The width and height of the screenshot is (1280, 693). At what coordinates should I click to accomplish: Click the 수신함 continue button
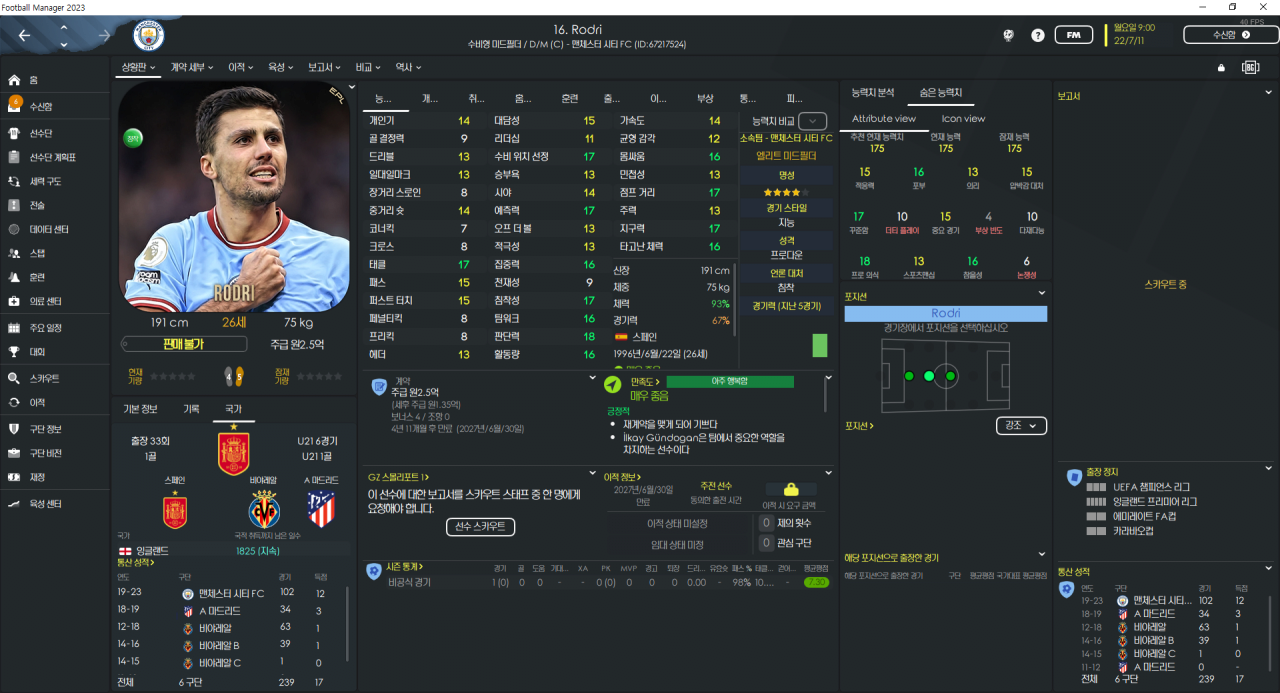[1231, 35]
